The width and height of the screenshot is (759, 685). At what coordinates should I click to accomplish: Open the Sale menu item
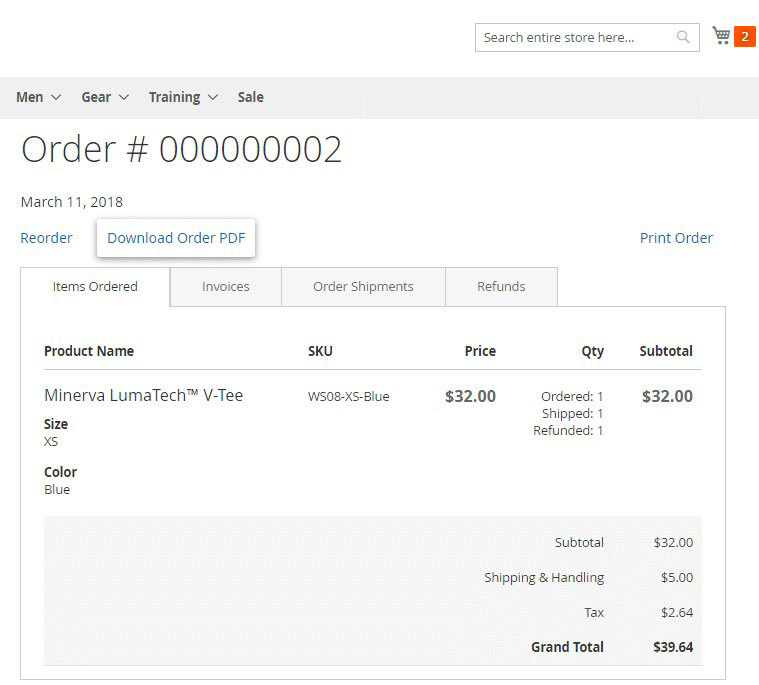pos(251,97)
